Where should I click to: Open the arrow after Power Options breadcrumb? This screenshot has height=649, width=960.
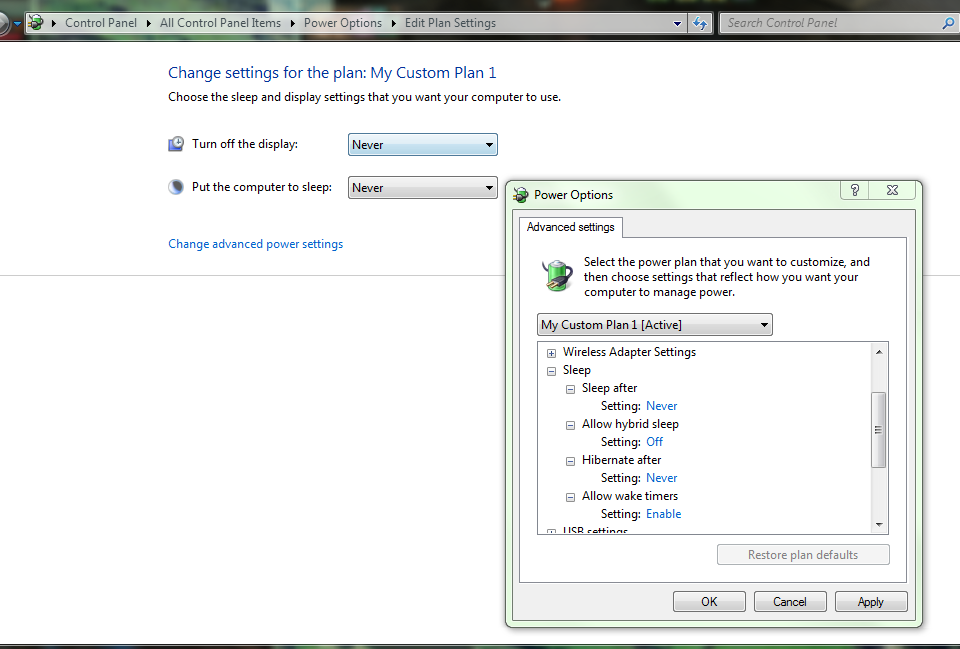tap(393, 23)
